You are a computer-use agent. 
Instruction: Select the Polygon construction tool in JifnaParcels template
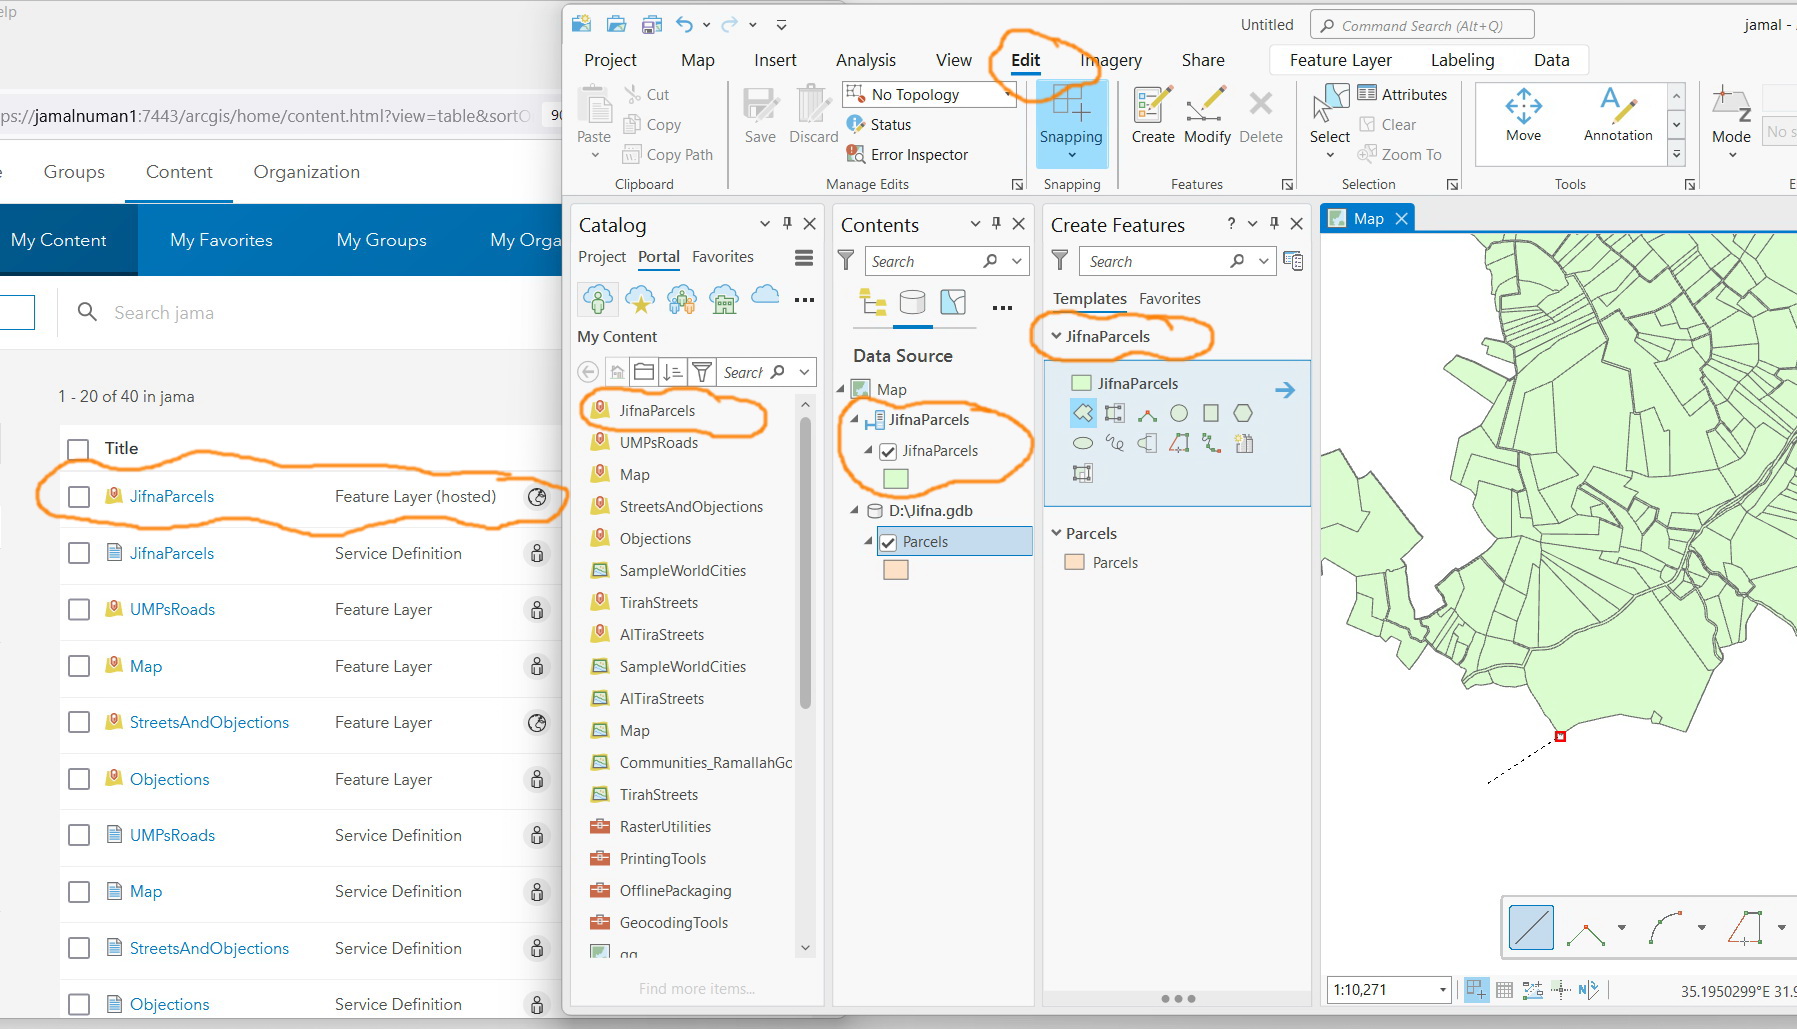click(1083, 412)
